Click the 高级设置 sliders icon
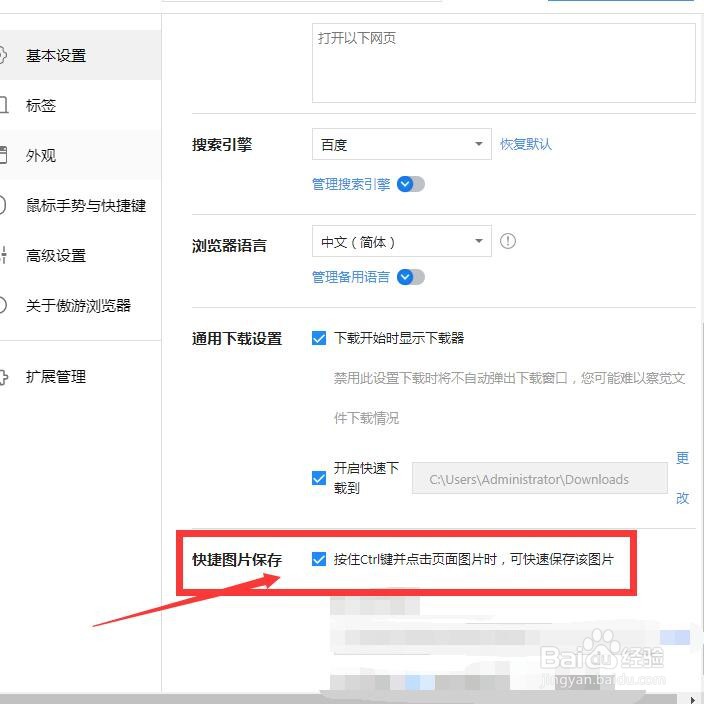The image size is (704, 704). click(x=4, y=255)
